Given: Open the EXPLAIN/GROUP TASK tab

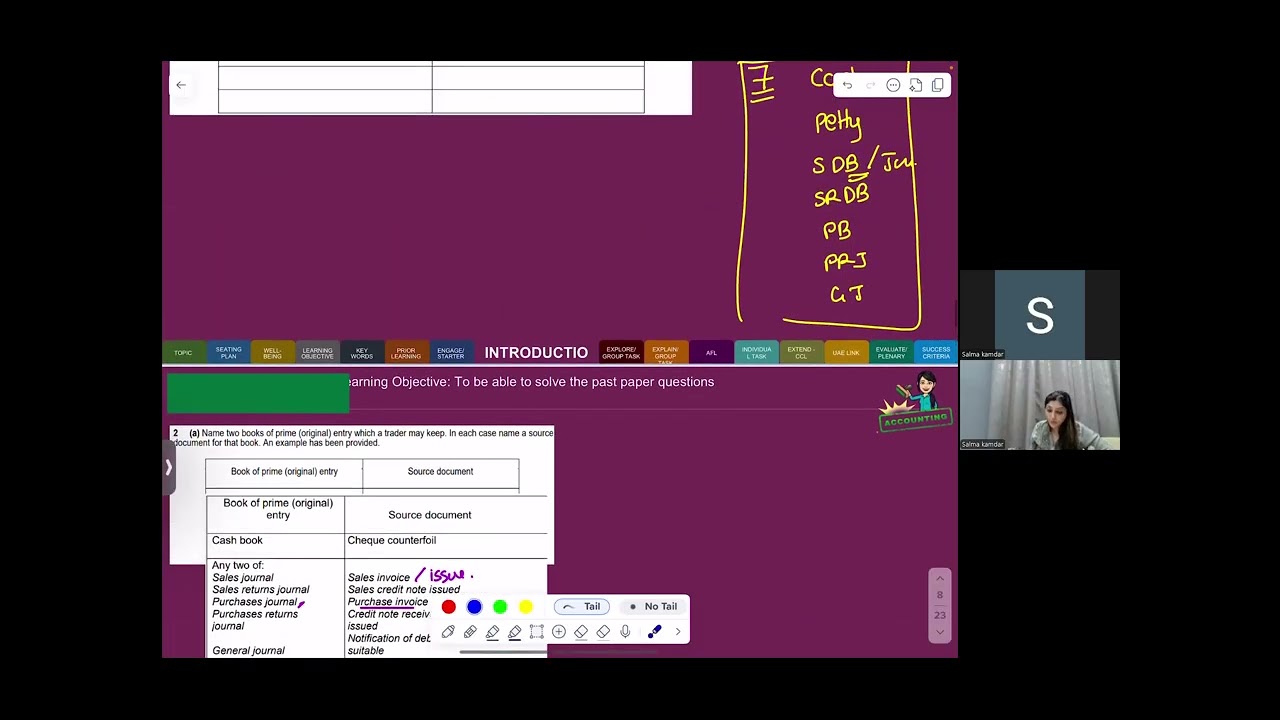Looking at the screenshot, I should 665,353.
